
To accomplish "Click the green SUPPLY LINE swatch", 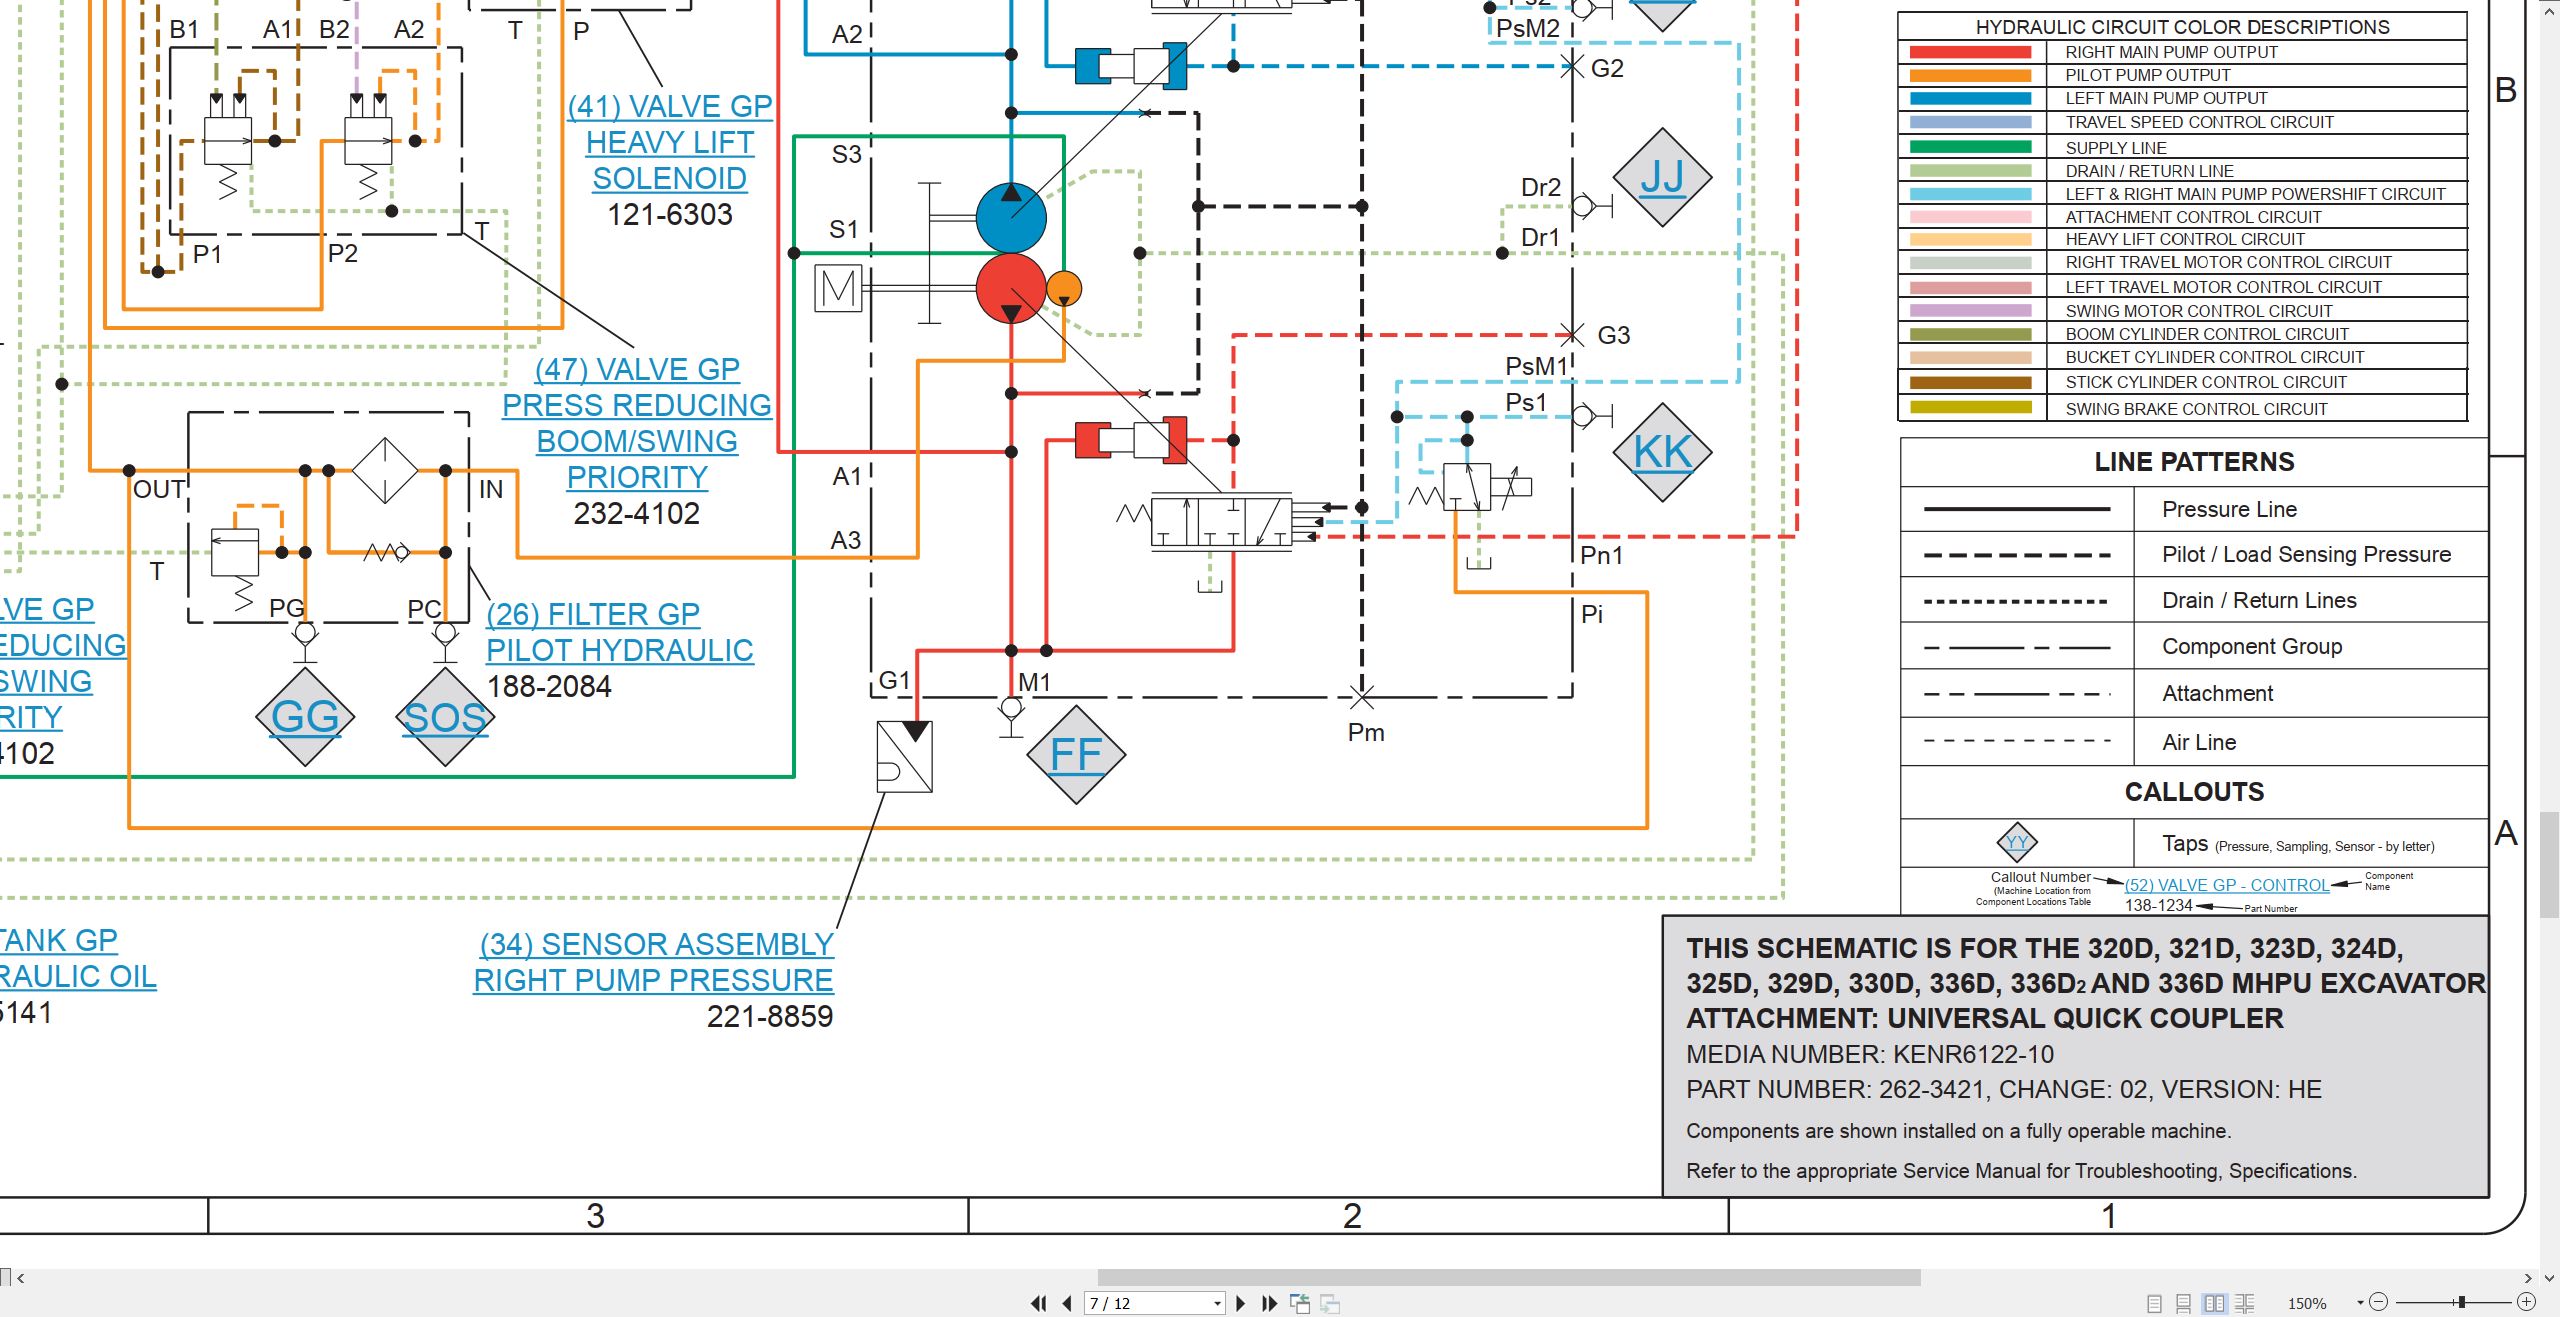I will pos(1970,147).
